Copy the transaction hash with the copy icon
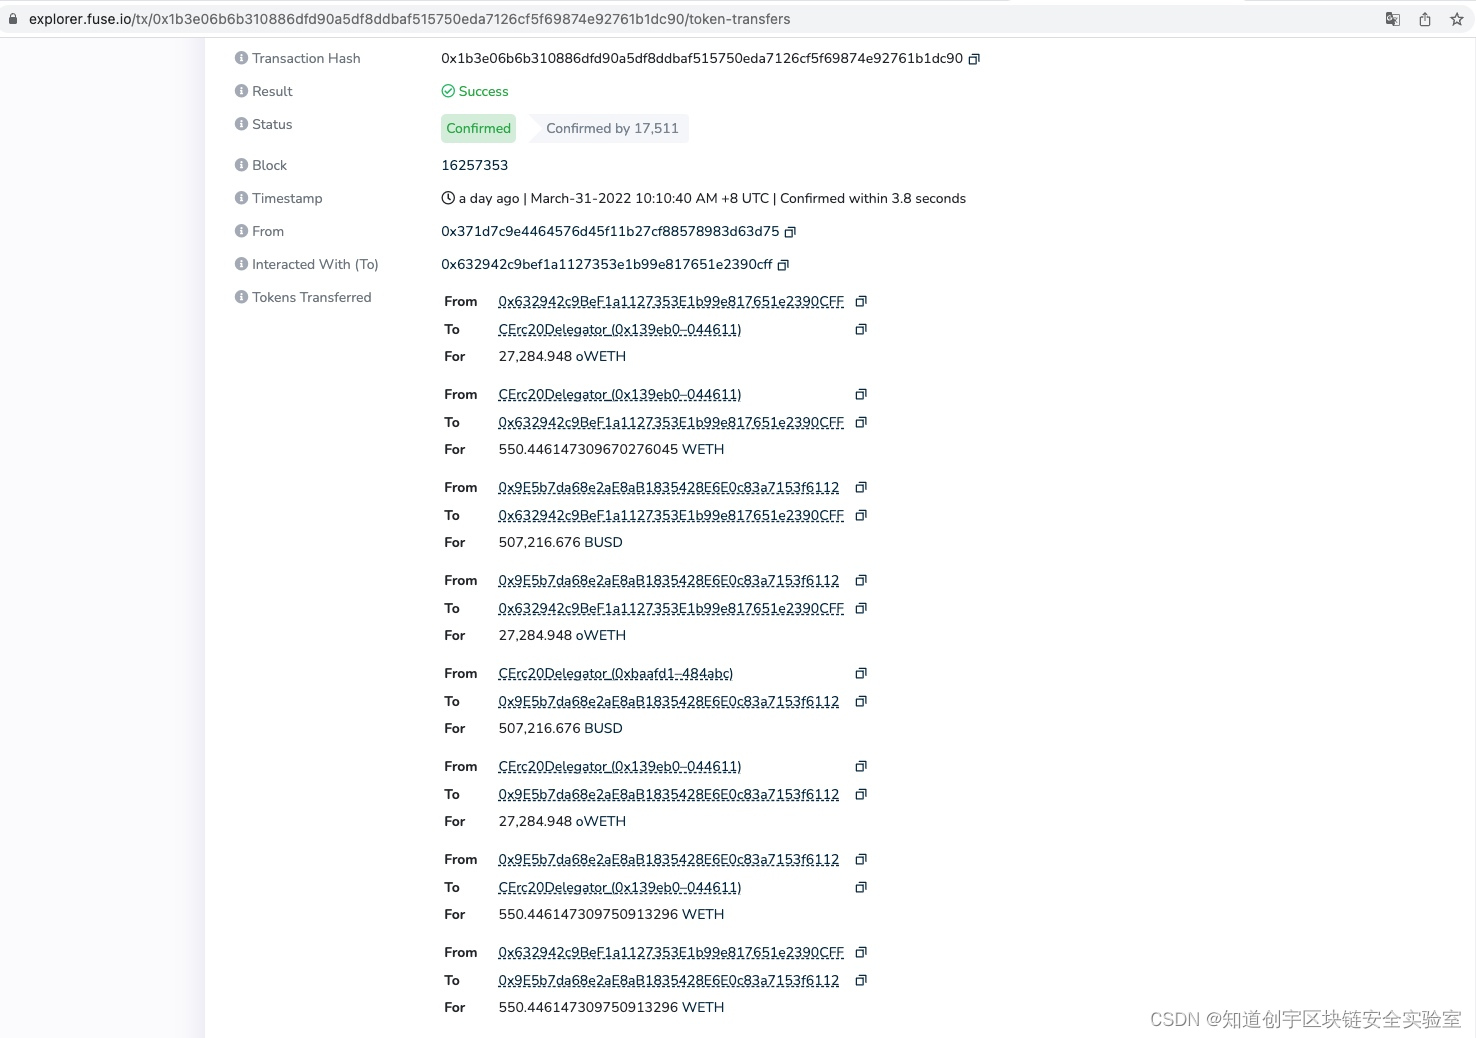Viewport: 1476px width, 1038px height. point(974,59)
